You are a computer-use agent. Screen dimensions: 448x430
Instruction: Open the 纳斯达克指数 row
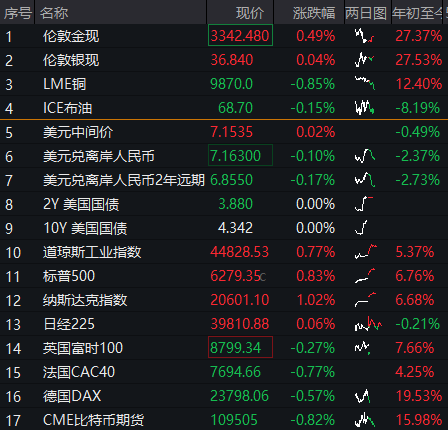point(224,300)
